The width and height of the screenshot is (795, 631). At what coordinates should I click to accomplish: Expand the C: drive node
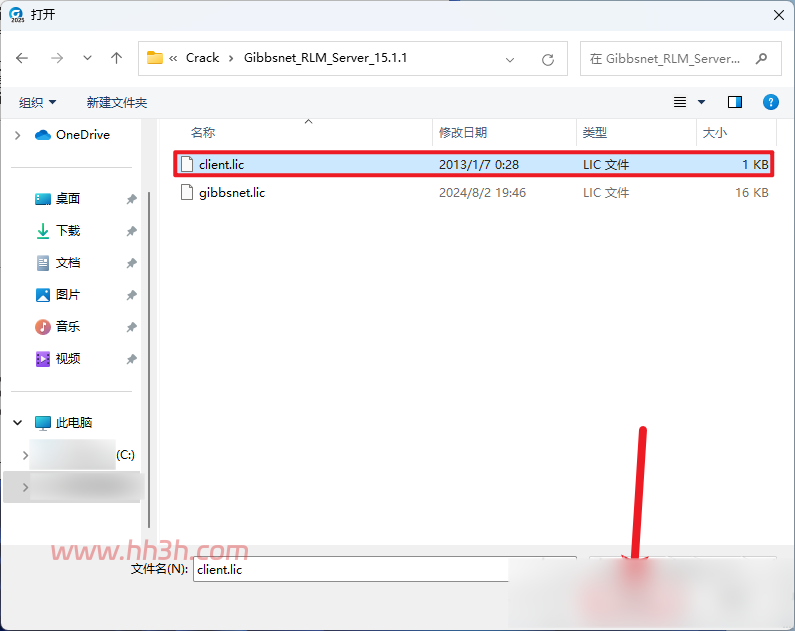point(25,455)
